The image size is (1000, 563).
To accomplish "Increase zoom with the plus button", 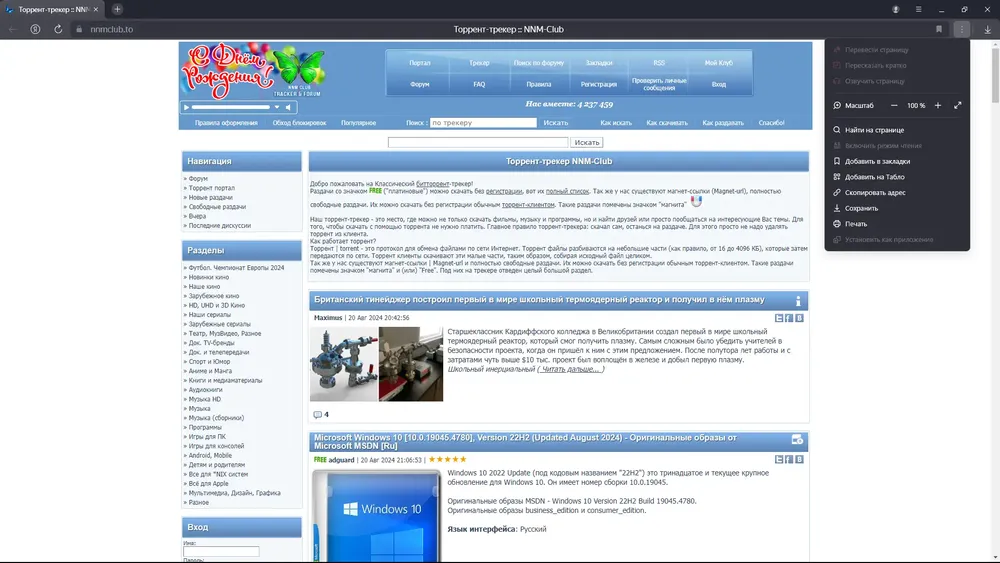I will point(938,106).
